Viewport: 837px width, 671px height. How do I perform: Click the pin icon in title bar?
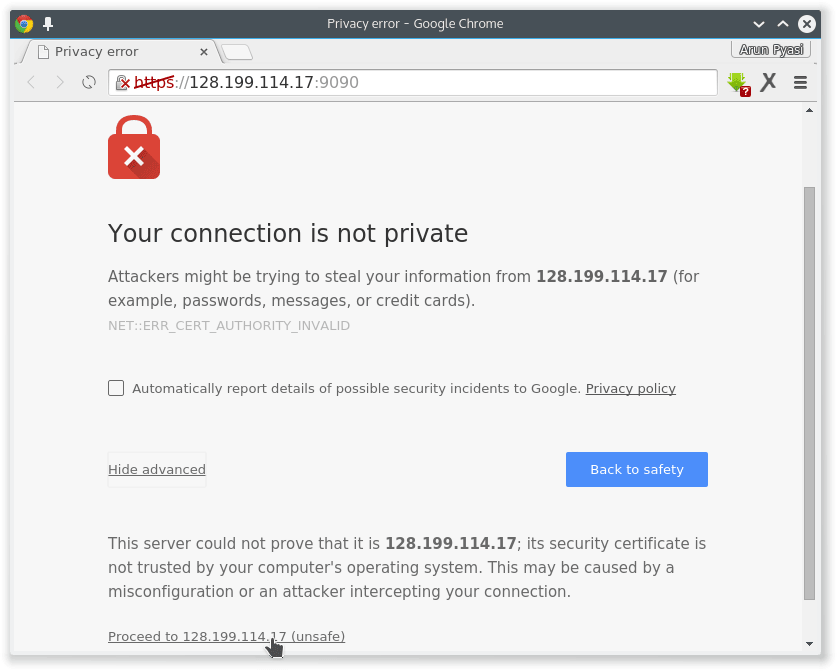coord(47,23)
